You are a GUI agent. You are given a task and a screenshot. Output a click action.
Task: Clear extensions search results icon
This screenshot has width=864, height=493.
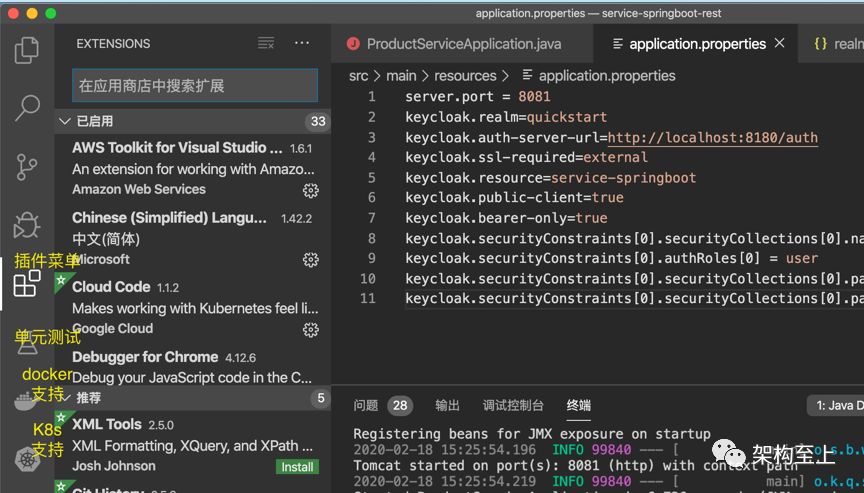[266, 43]
